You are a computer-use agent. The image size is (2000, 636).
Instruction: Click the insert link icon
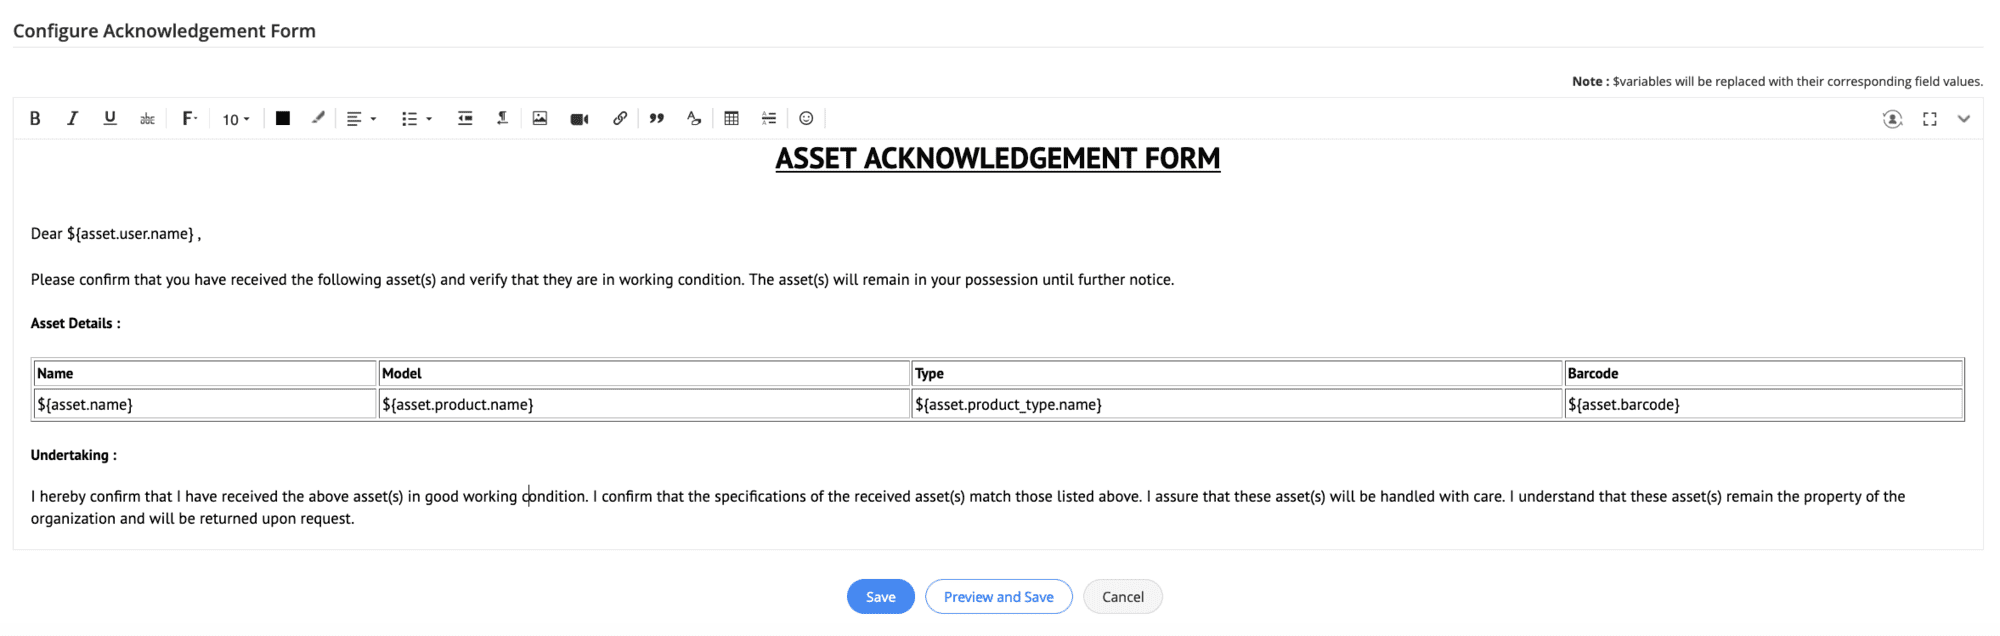620,118
